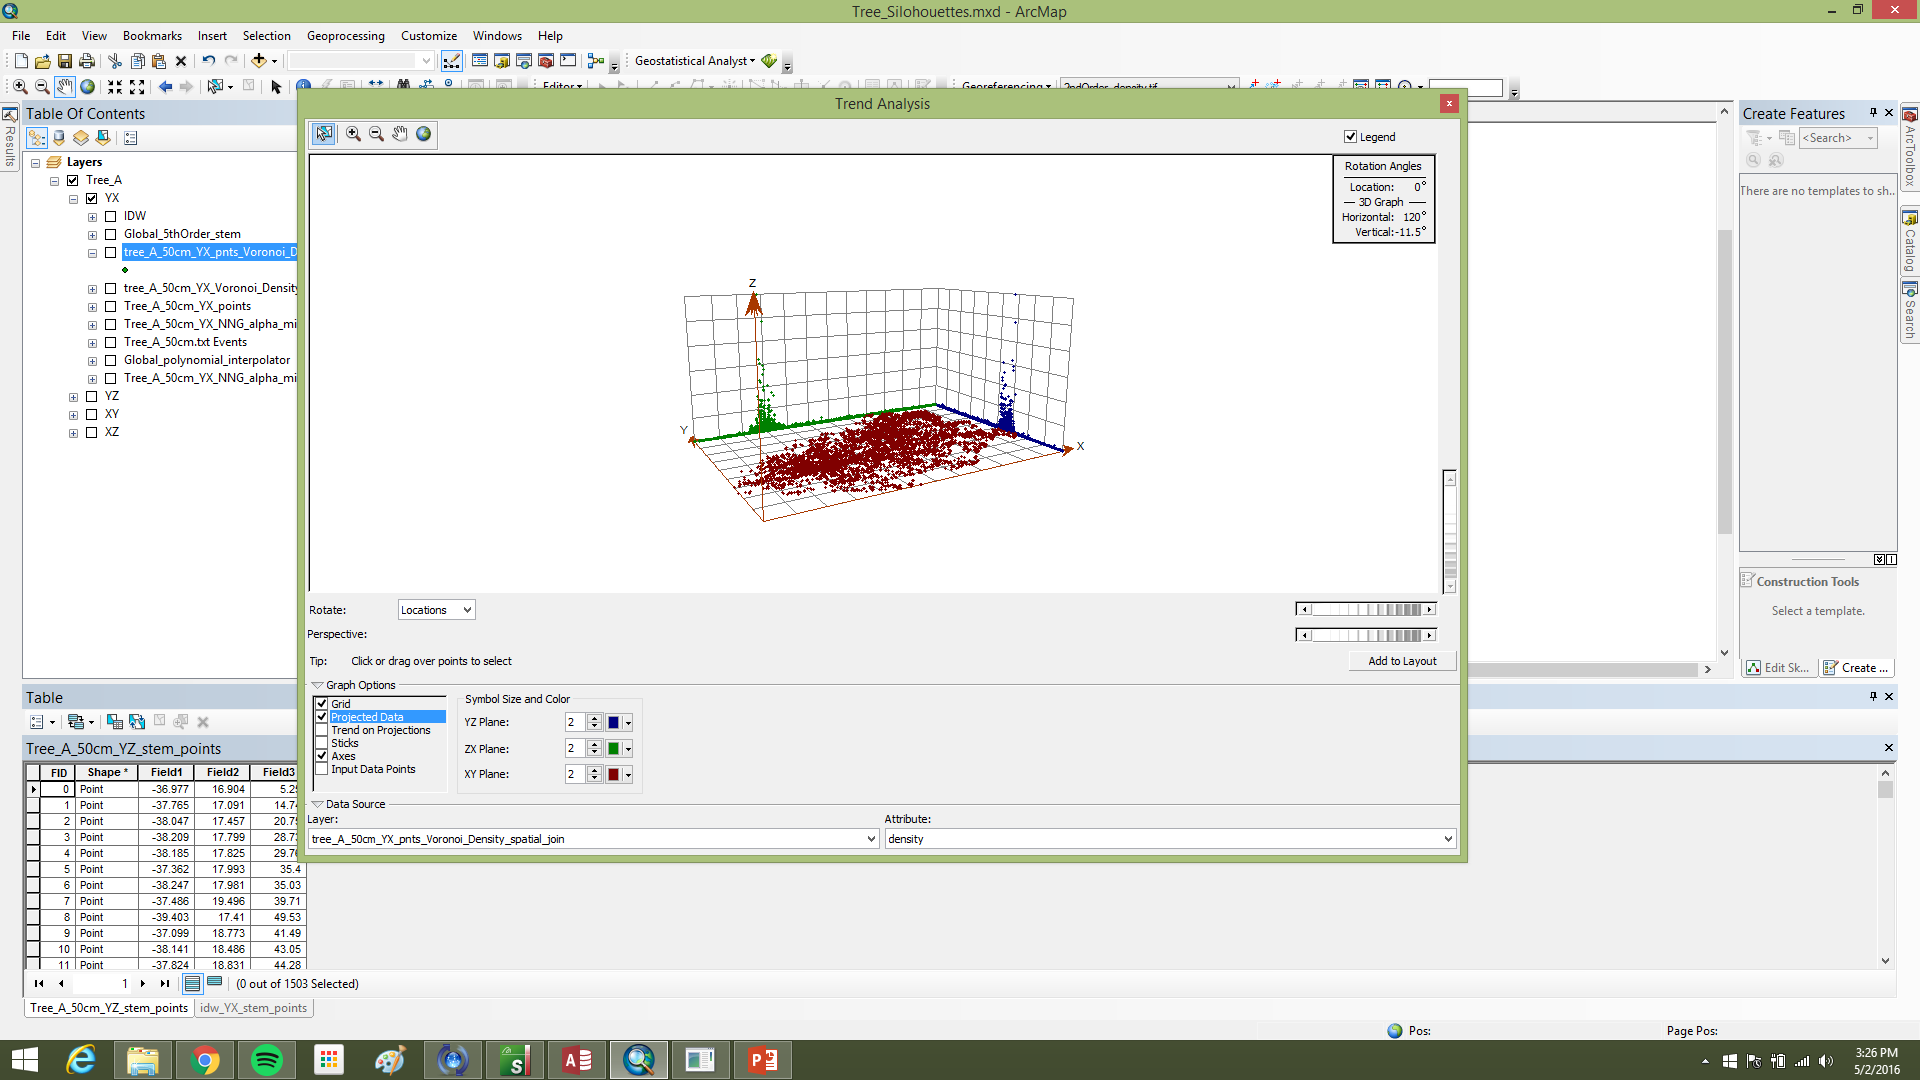Viewport: 1920px width, 1080px height.
Task: Open Chrome from the Windows taskbar
Action: [x=205, y=1059]
